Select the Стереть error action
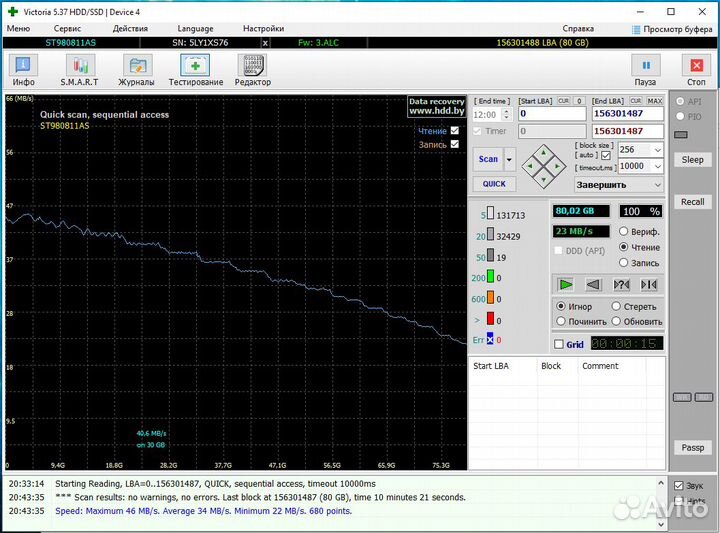The height and width of the screenshot is (533, 720). (616, 306)
